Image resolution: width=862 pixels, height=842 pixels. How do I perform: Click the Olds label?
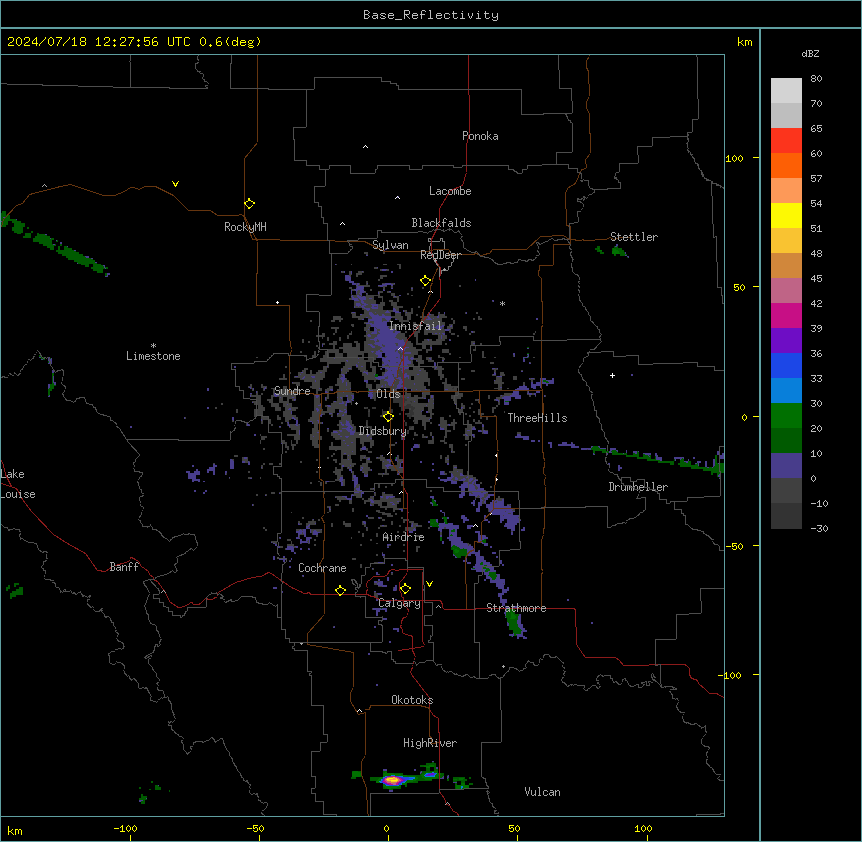click(x=388, y=394)
